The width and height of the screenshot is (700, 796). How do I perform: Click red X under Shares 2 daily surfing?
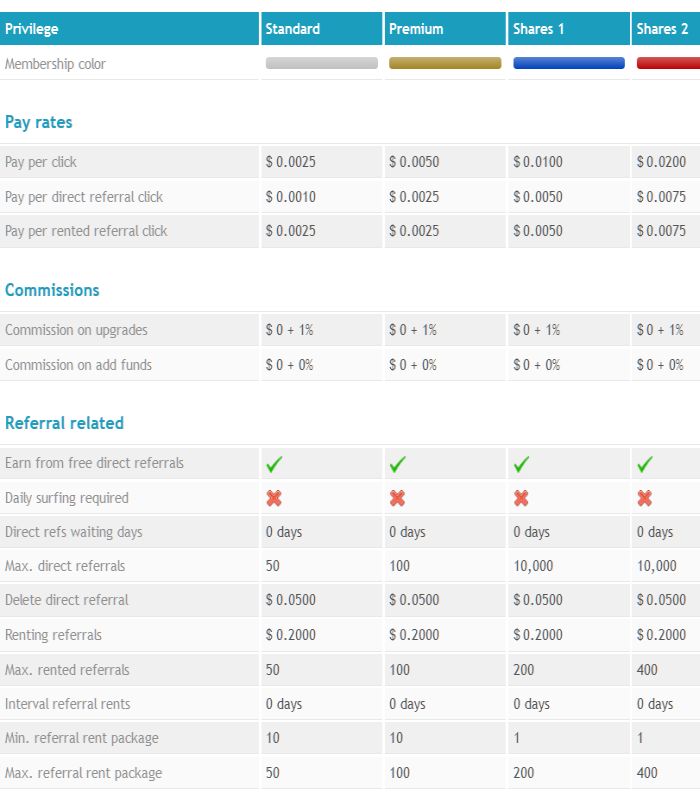click(645, 498)
